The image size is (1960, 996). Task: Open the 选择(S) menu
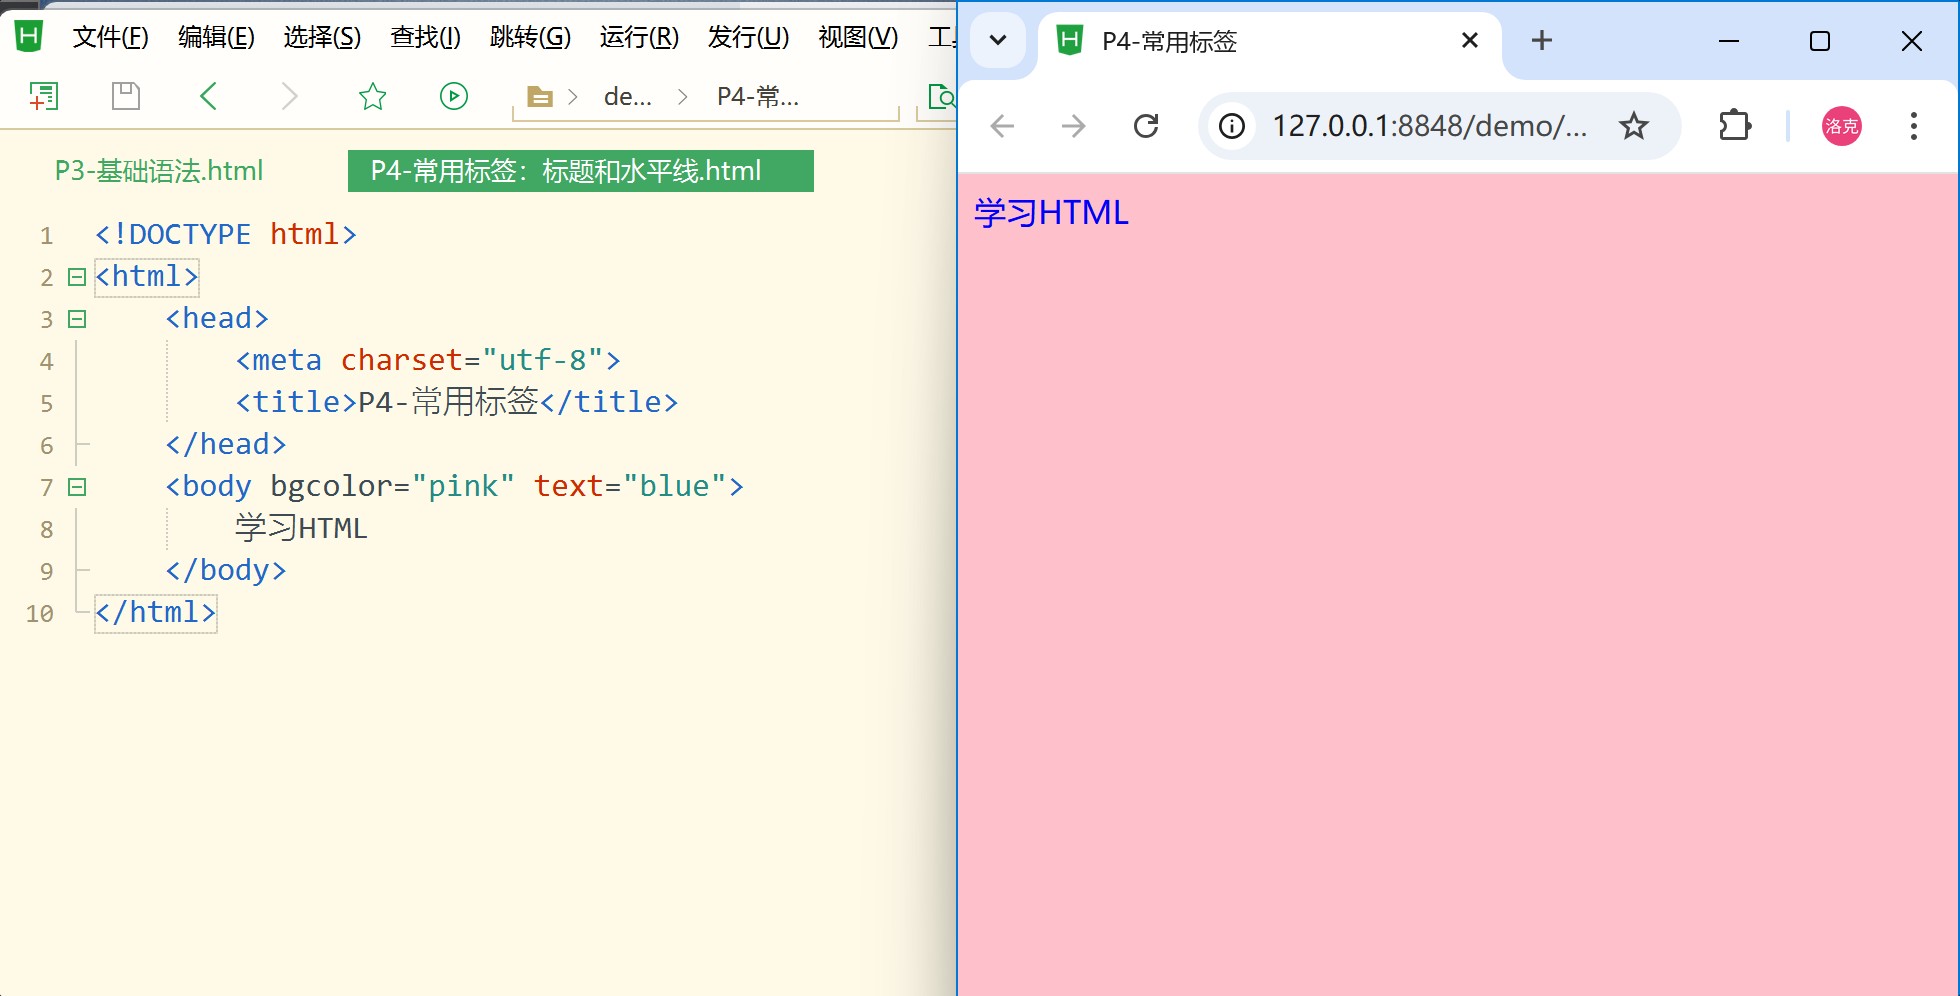322,37
